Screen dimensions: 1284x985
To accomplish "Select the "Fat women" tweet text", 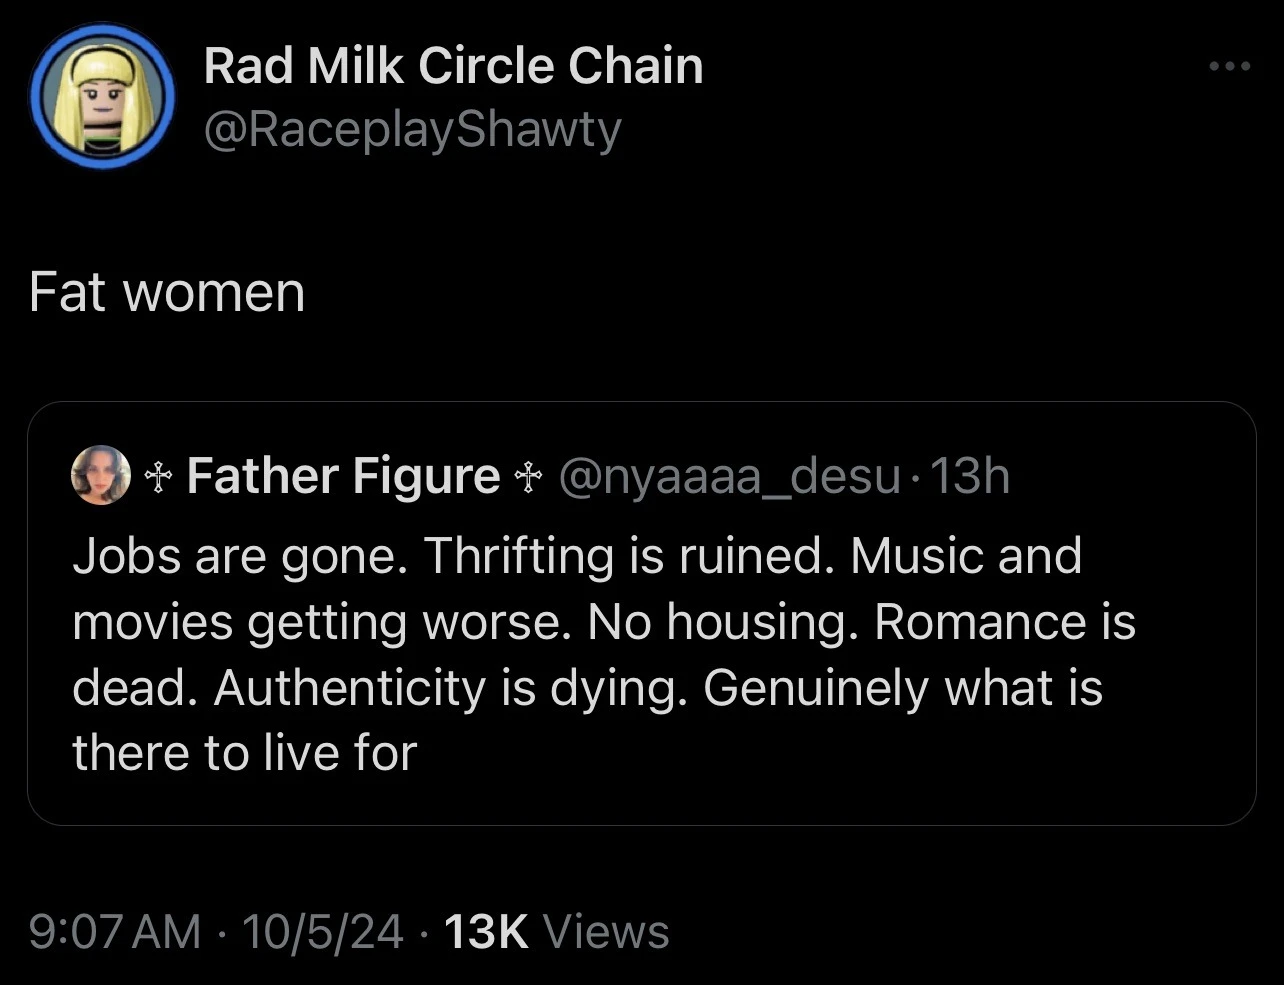I will [167, 292].
